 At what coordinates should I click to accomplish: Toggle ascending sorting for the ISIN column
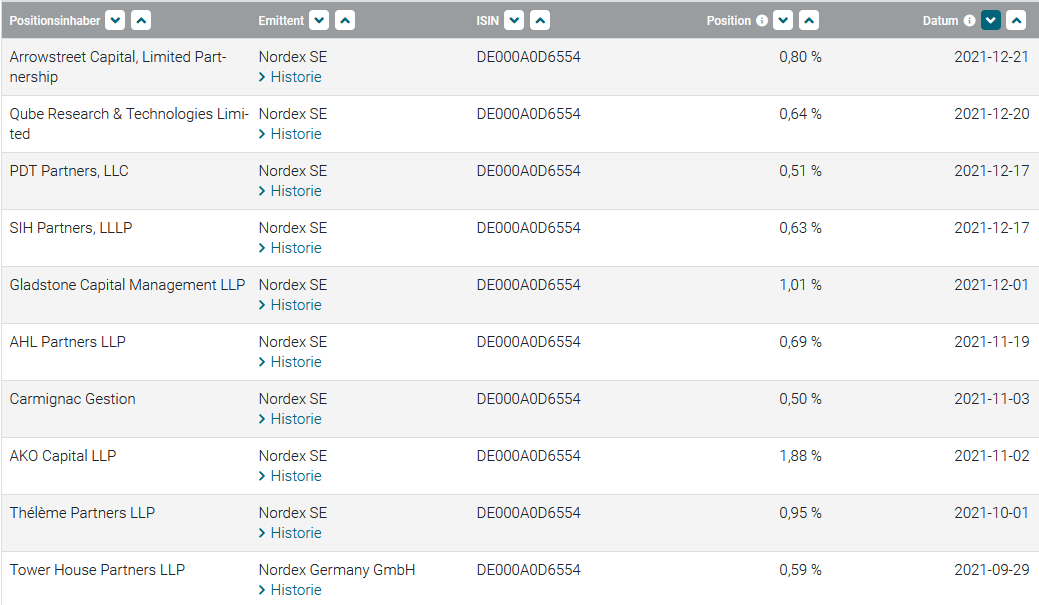(539, 20)
